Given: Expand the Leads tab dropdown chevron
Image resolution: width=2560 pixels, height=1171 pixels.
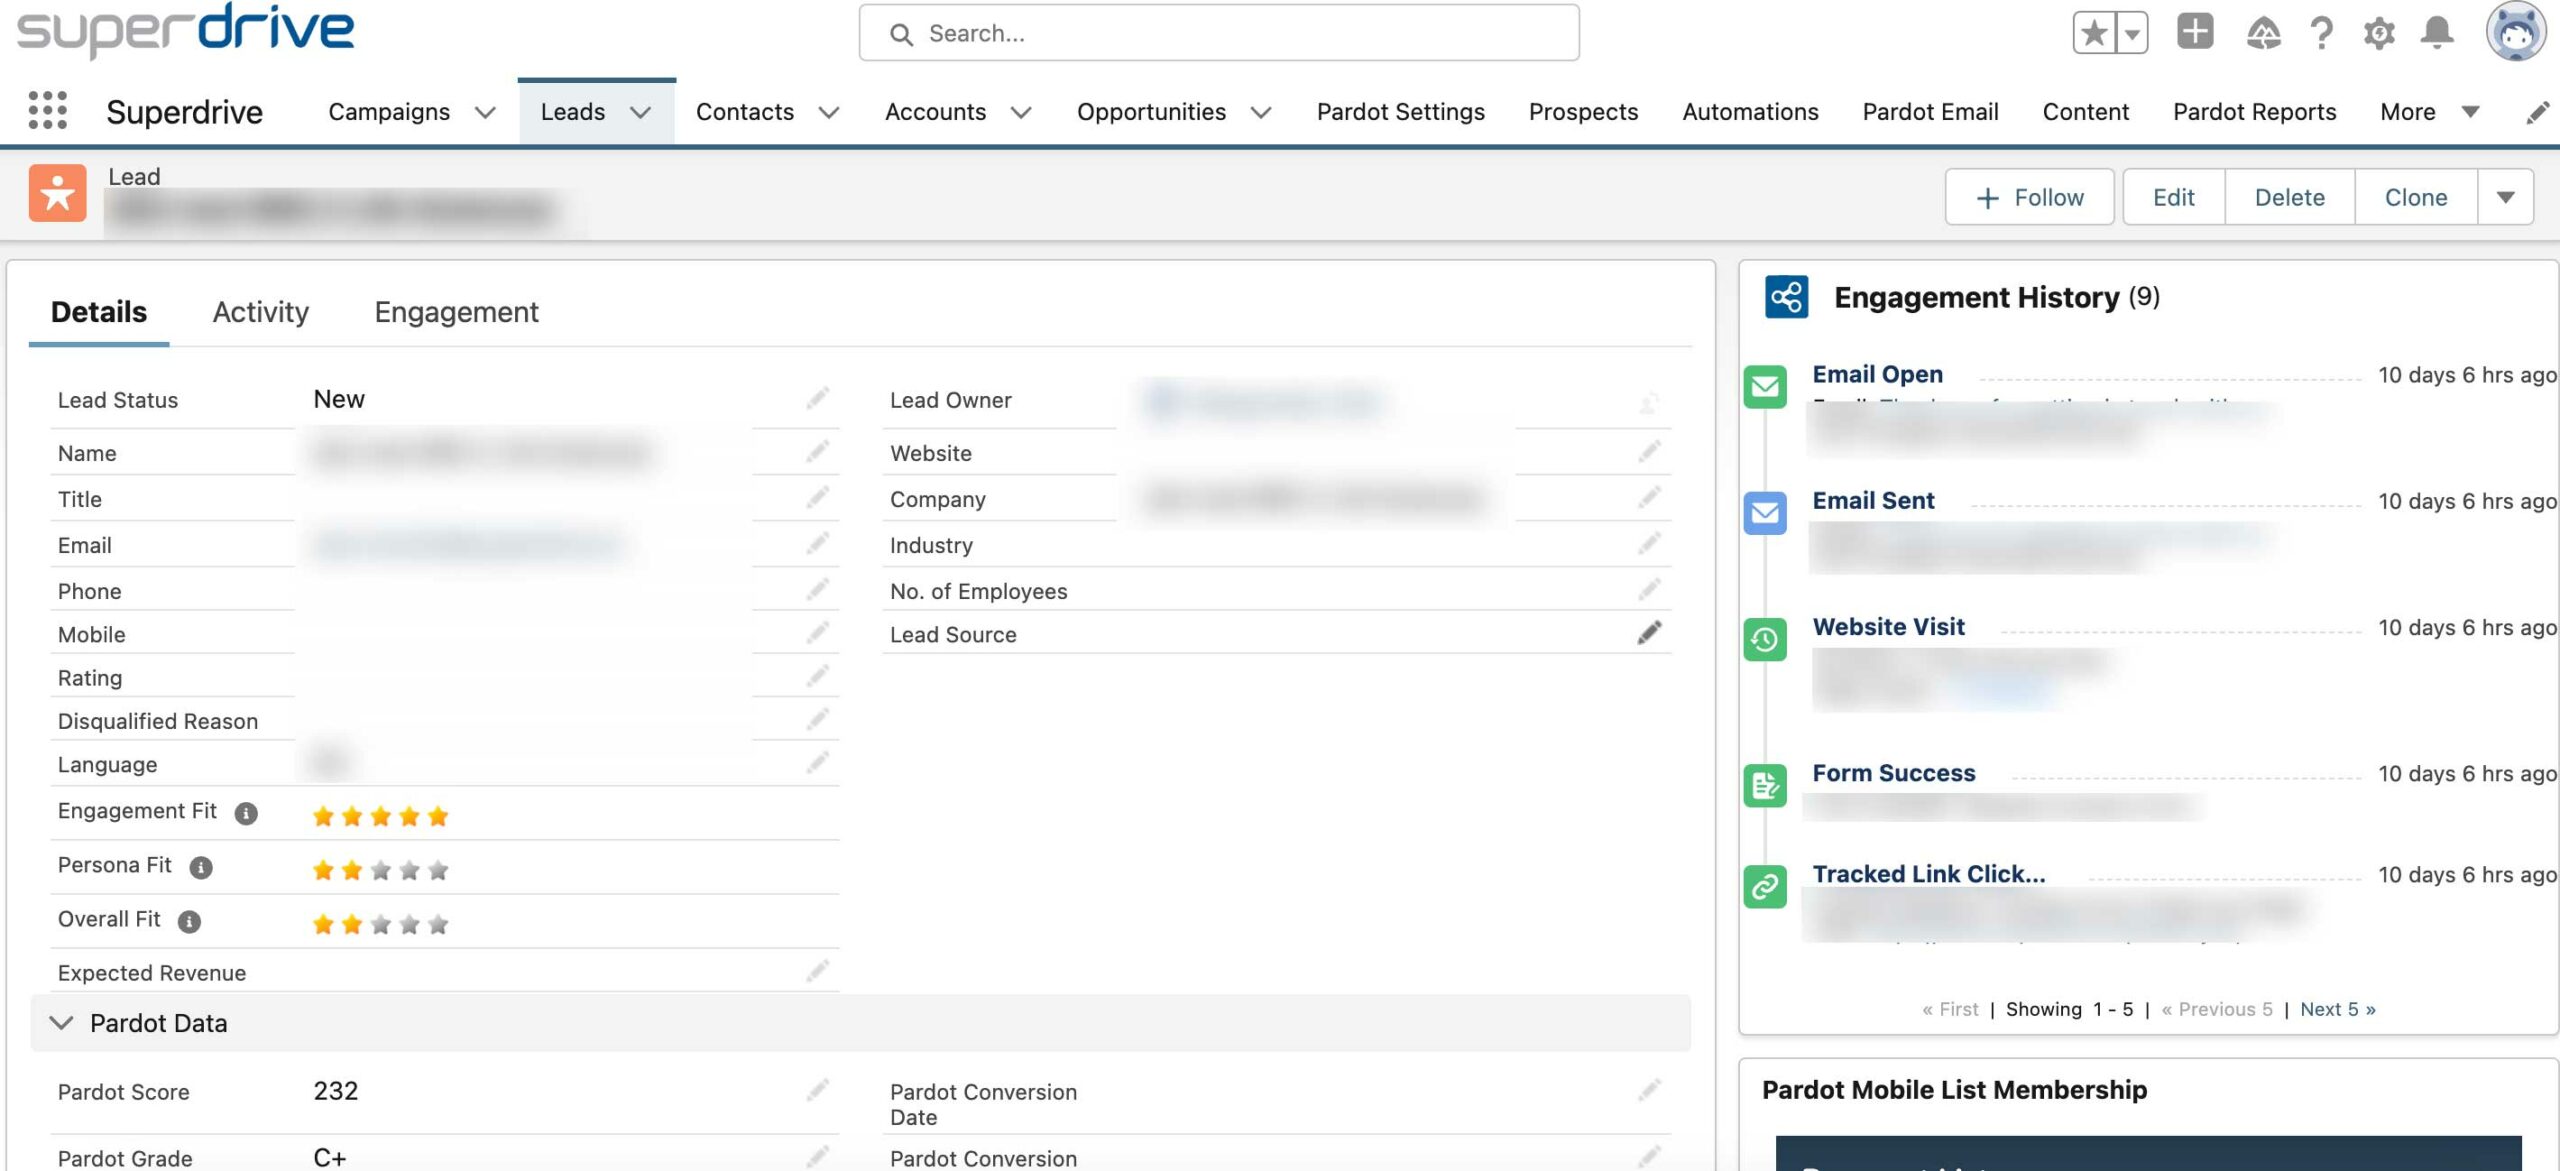Looking at the screenshot, I should (x=640, y=113).
